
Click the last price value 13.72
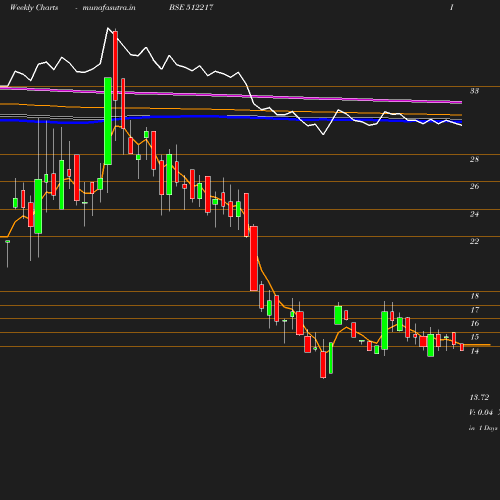click(x=479, y=397)
